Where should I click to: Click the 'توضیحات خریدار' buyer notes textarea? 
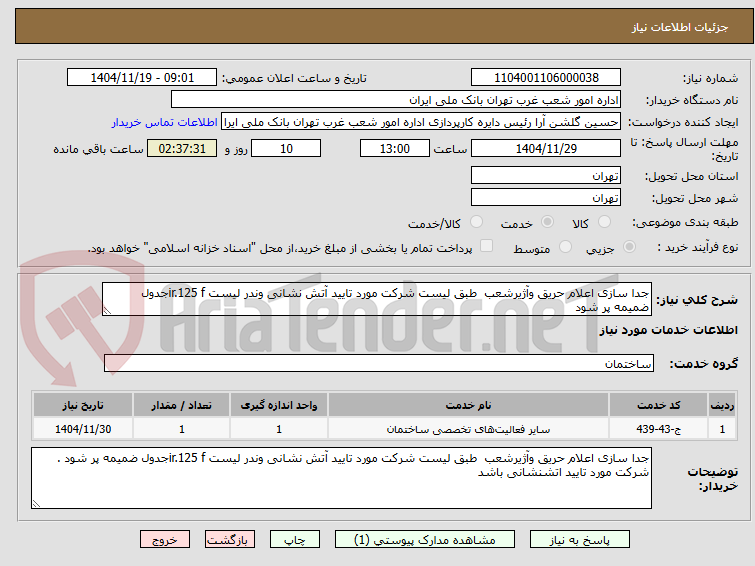tap(341, 478)
